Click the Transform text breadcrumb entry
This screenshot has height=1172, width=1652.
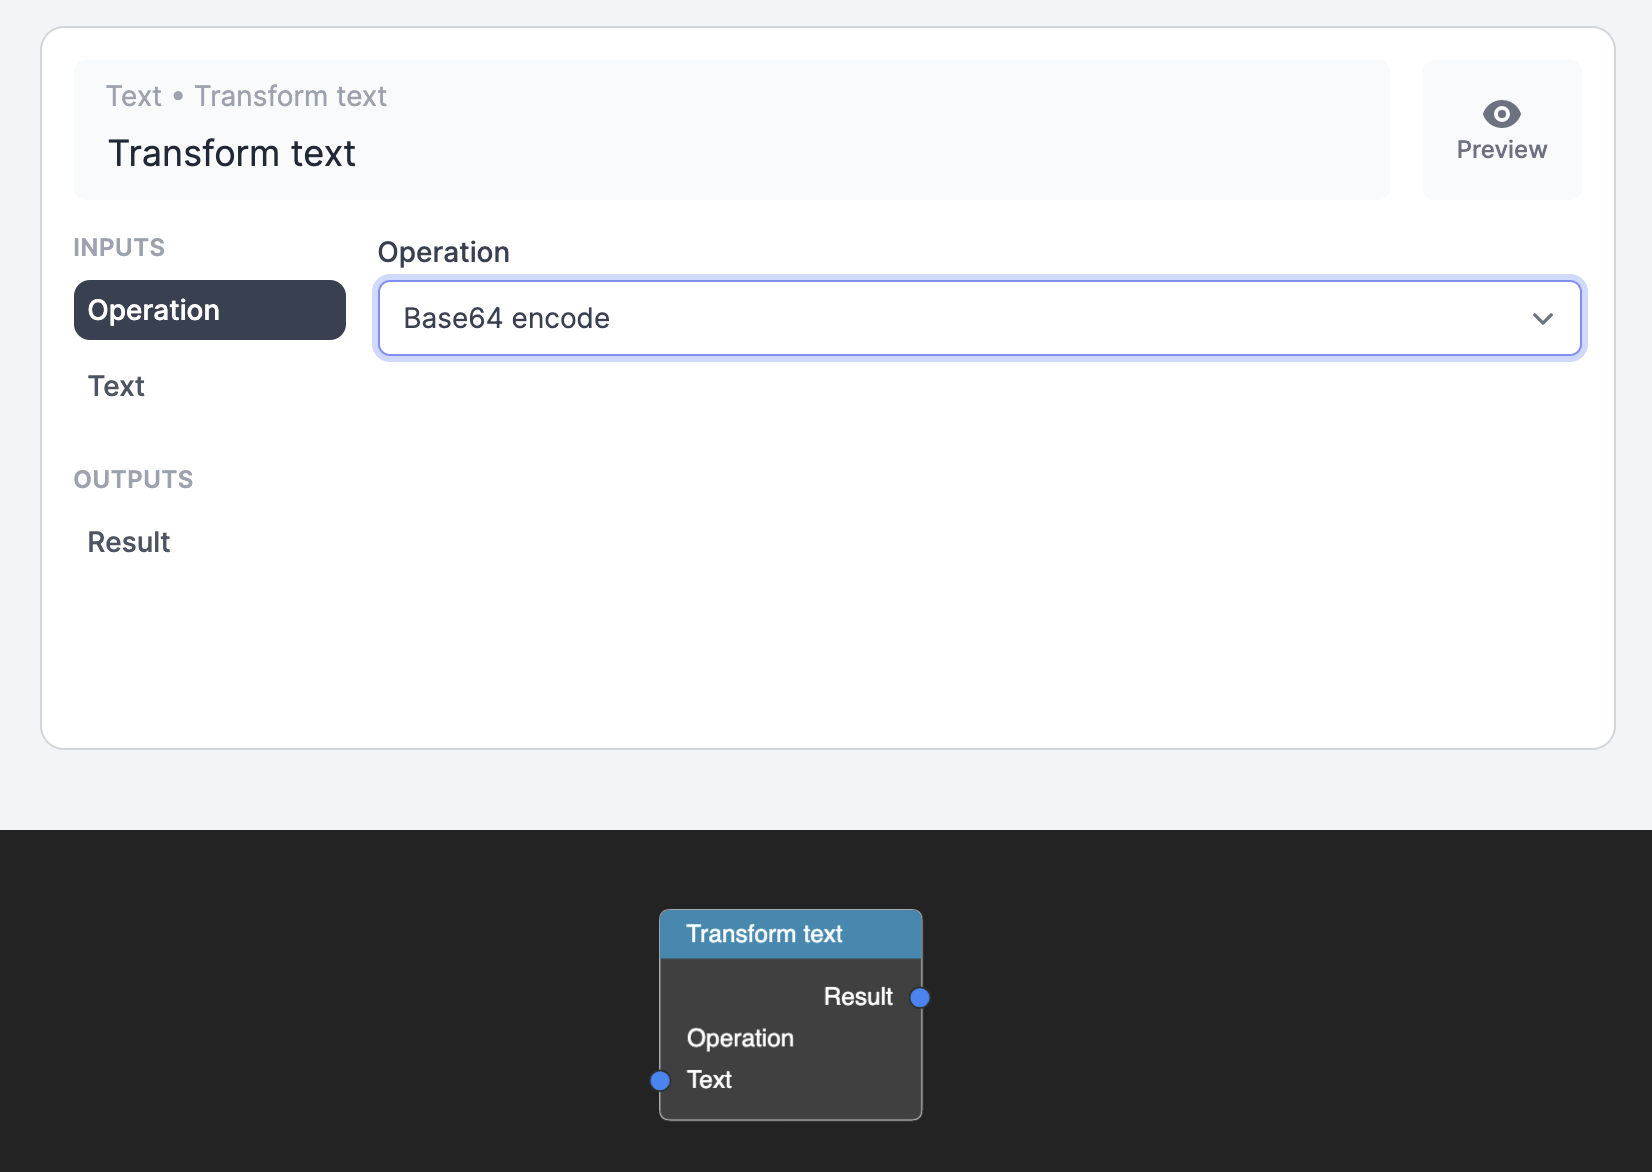[x=290, y=96]
